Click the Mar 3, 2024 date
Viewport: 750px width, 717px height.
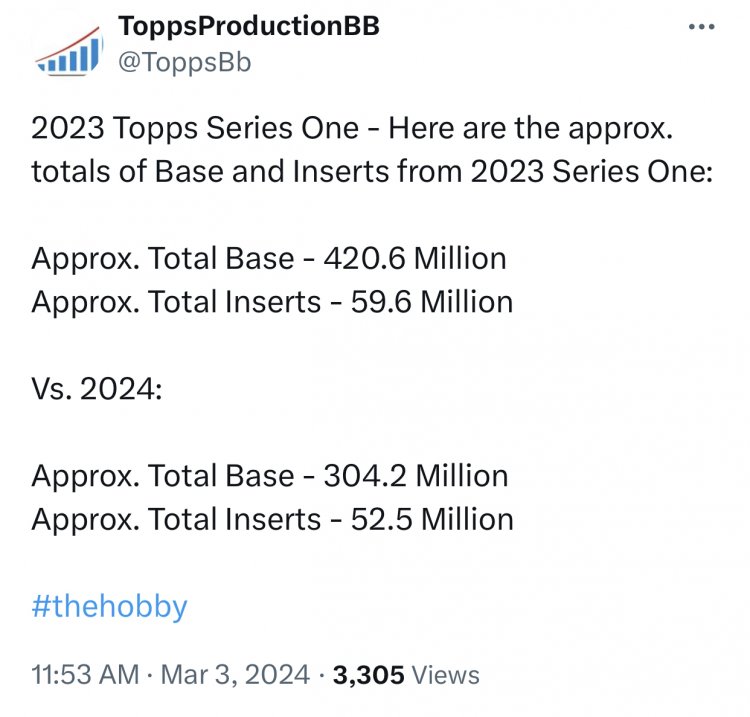point(235,674)
